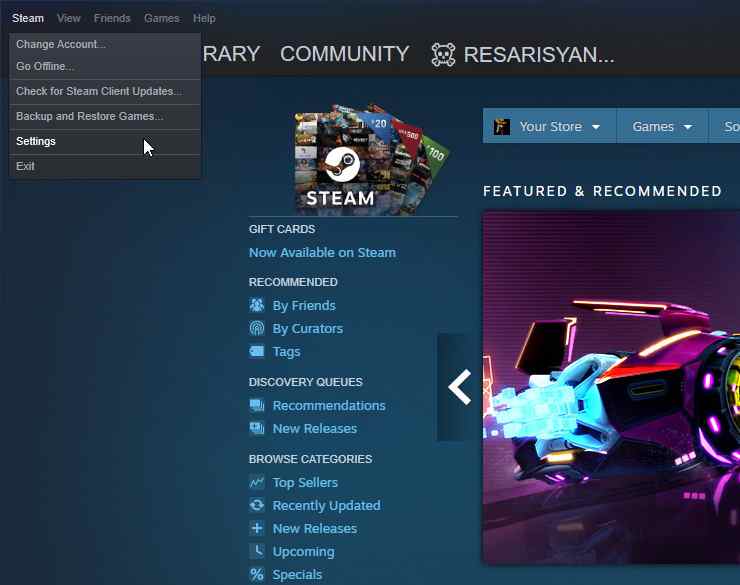Click the Specials percent icon
Image resolution: width=740 pixels, height=585 pixels.
pos(257,575)
